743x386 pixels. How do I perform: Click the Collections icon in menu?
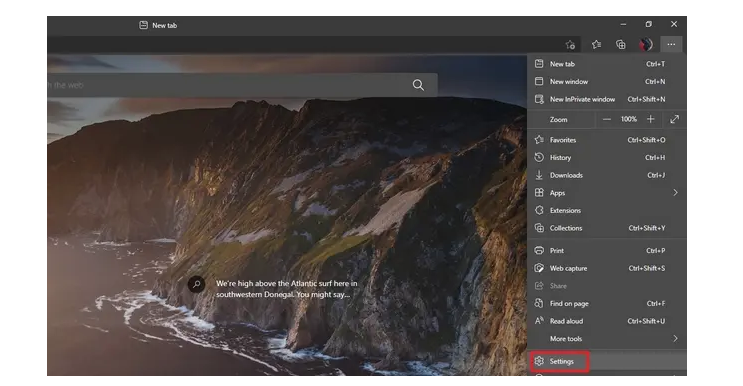point(539,228)
